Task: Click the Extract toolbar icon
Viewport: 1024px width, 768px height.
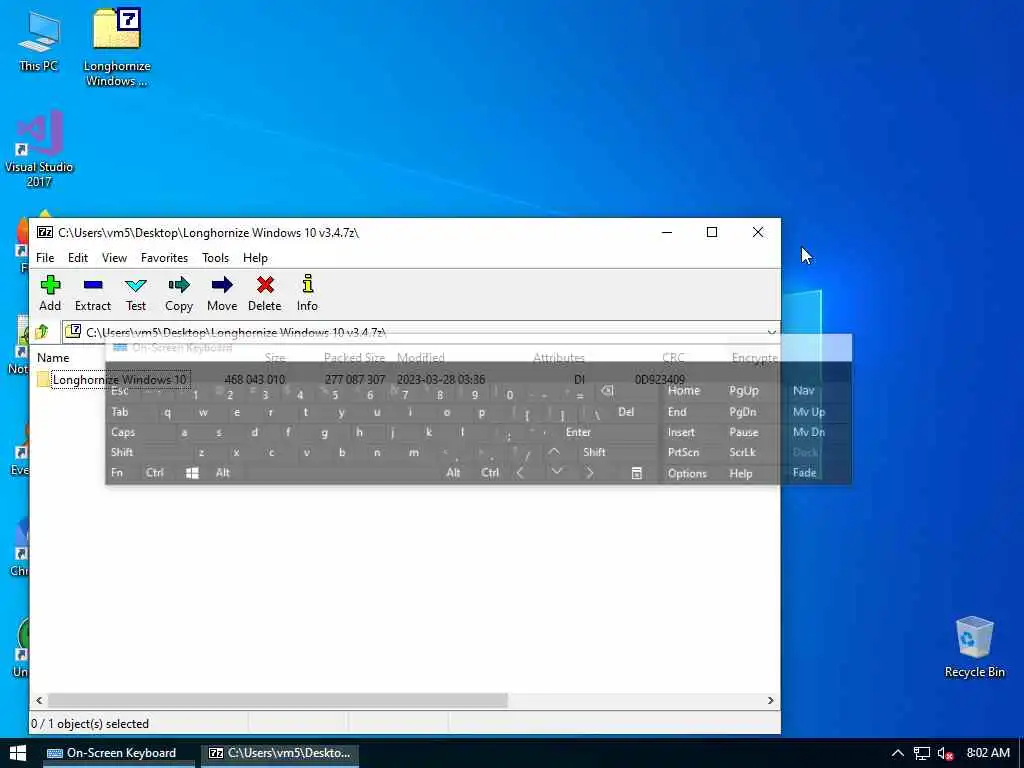Action: (x=93, y=293)
